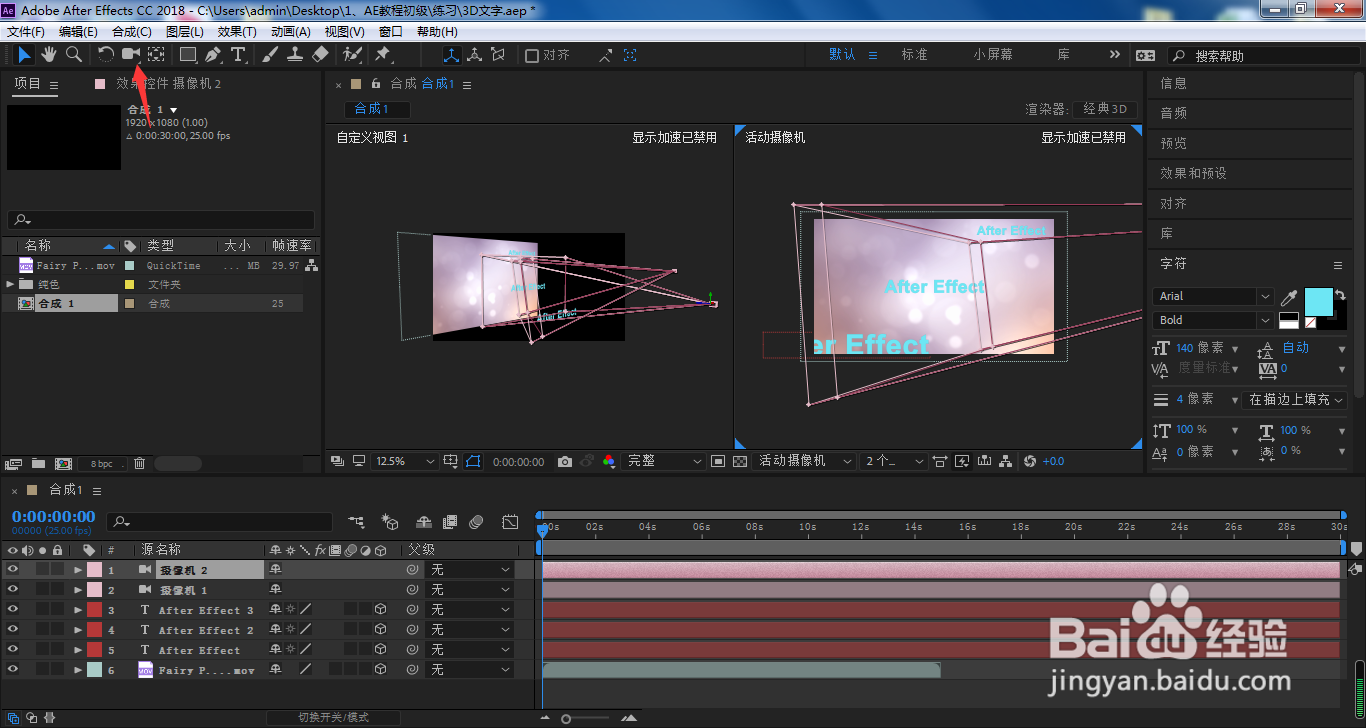Open the 12.5% magnification dropdown
The image size is (1366, 728).
pos(405,461)
